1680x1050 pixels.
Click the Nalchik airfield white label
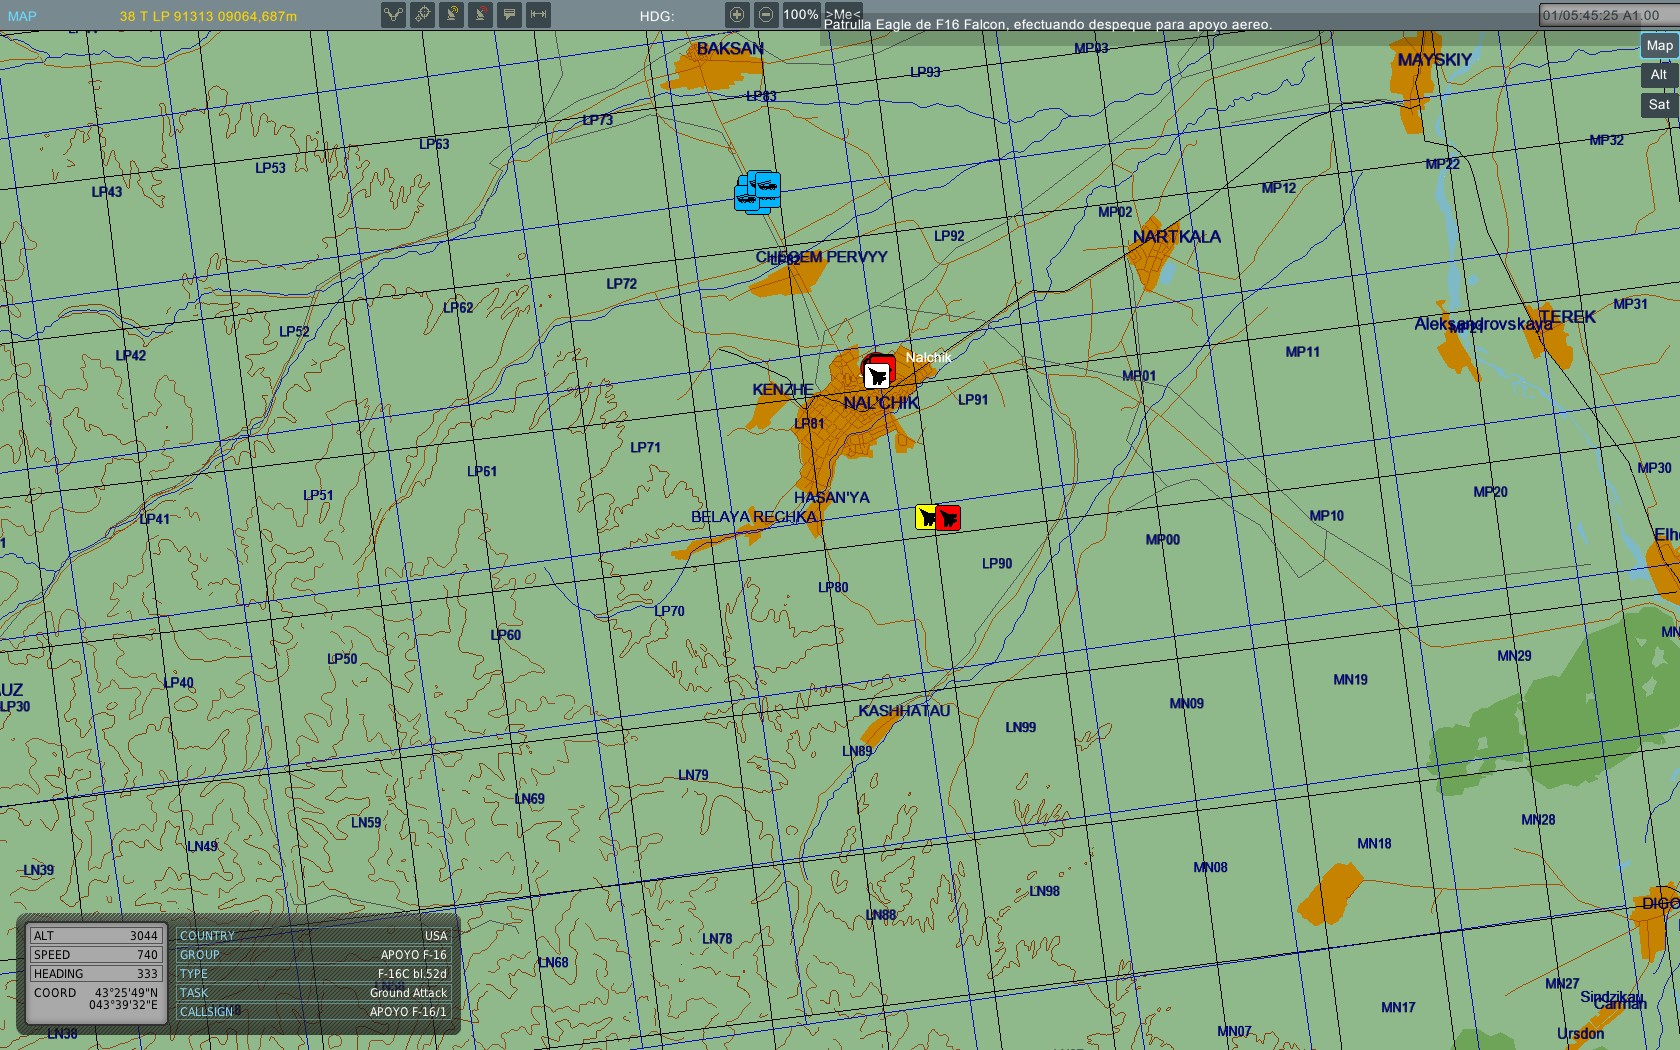point(928,357)
